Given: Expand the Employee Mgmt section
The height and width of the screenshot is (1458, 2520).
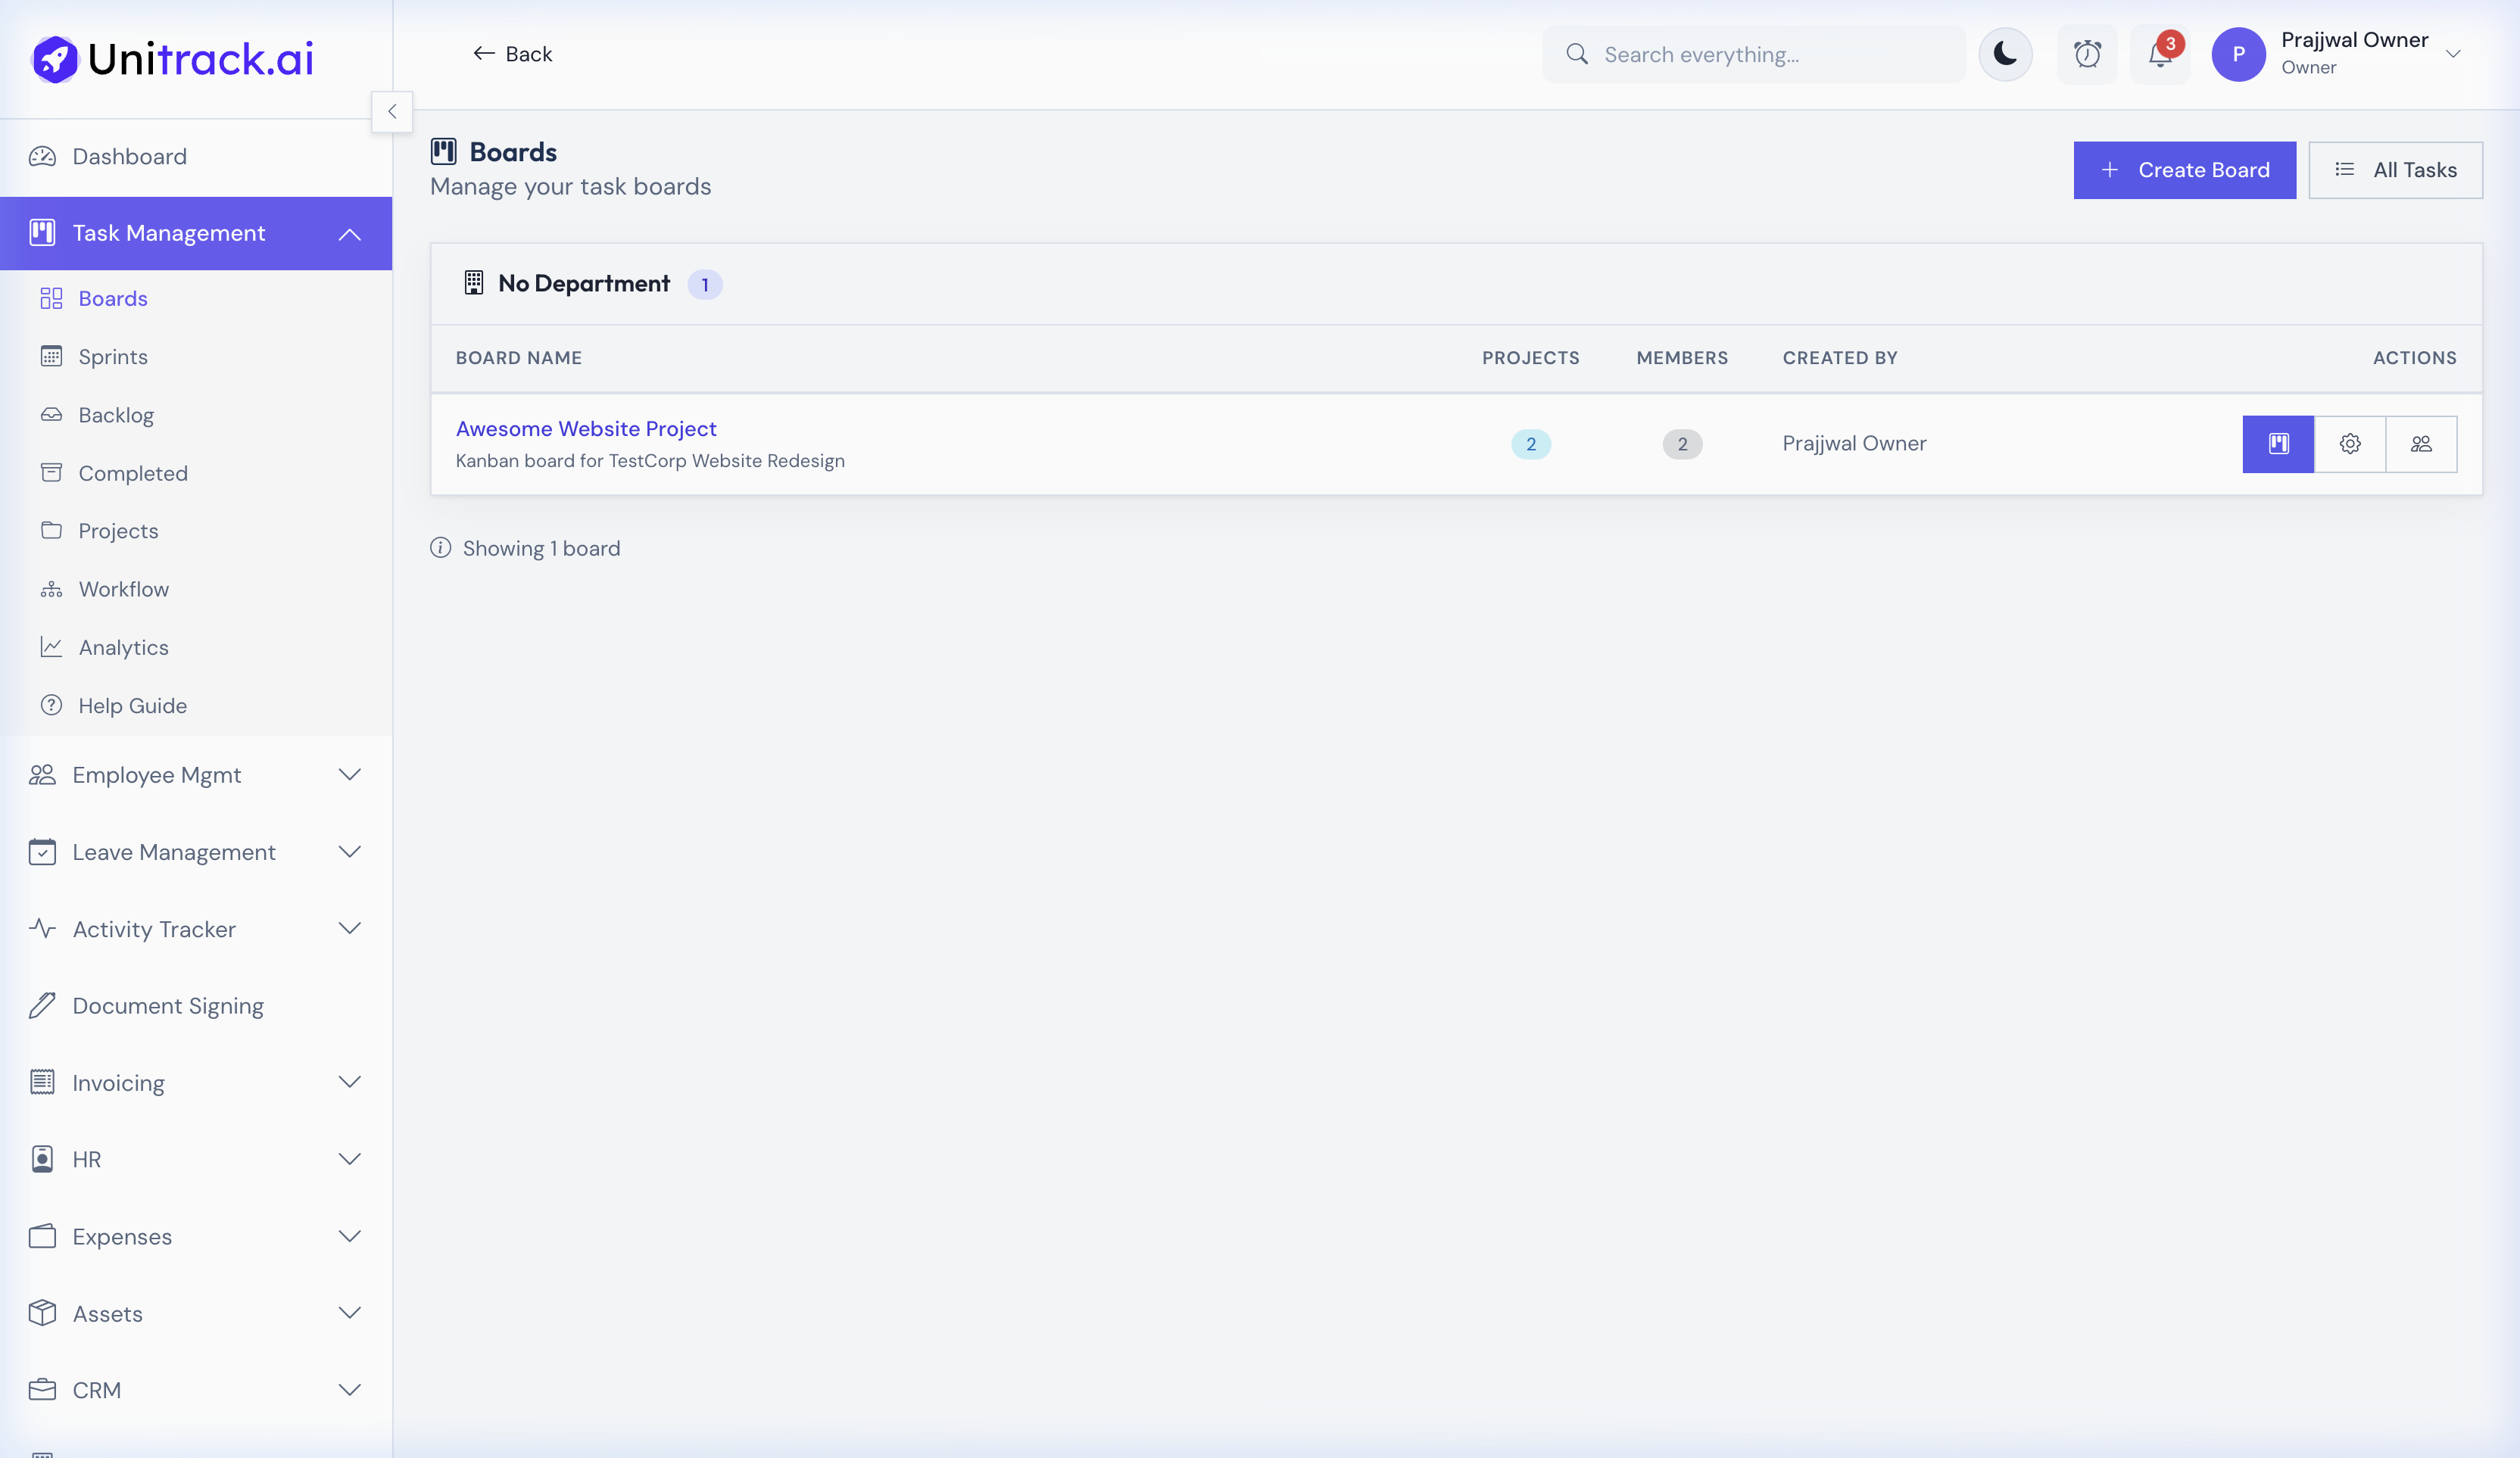Looking at the screenshot, I should point(156,774).
